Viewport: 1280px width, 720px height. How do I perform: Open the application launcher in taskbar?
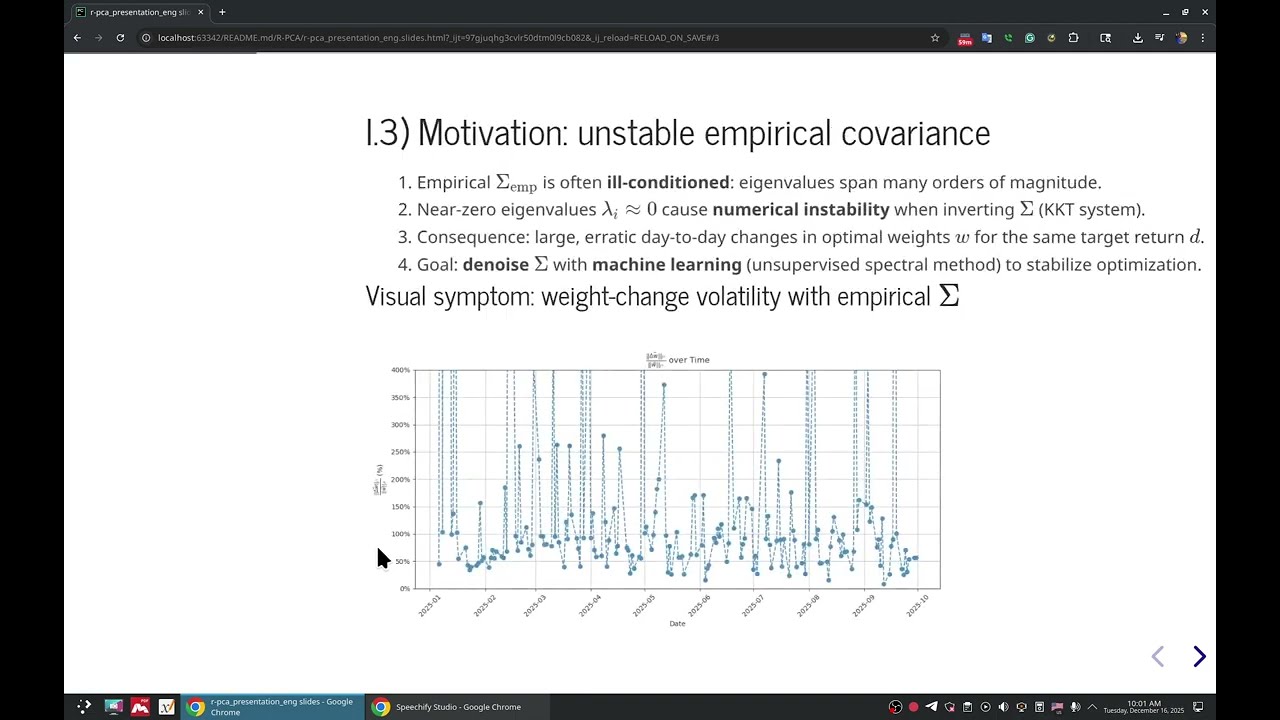pos(84,707)
